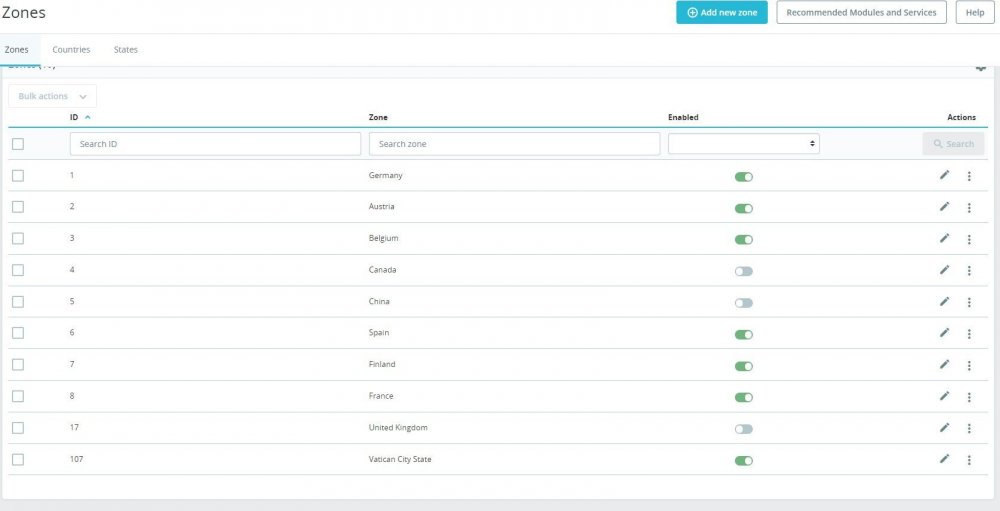Click pencil edit icon for Finland
The height and width of the screenshot is (511, 1000).
click(944, 364)
